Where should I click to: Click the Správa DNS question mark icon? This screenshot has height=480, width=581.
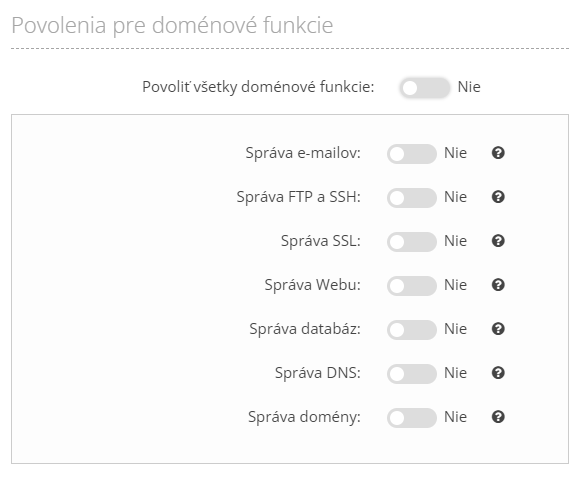click(498, 373)
